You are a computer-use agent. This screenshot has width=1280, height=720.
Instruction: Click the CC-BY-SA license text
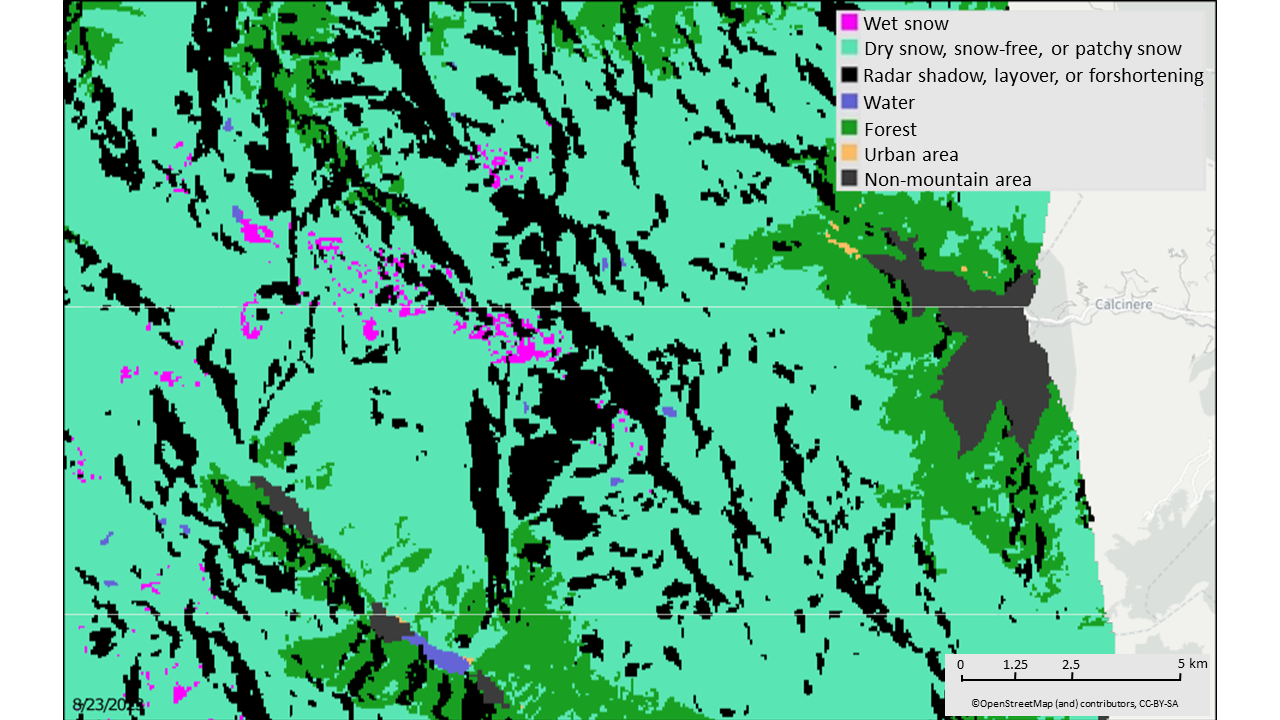click(x=1160, y=703)
